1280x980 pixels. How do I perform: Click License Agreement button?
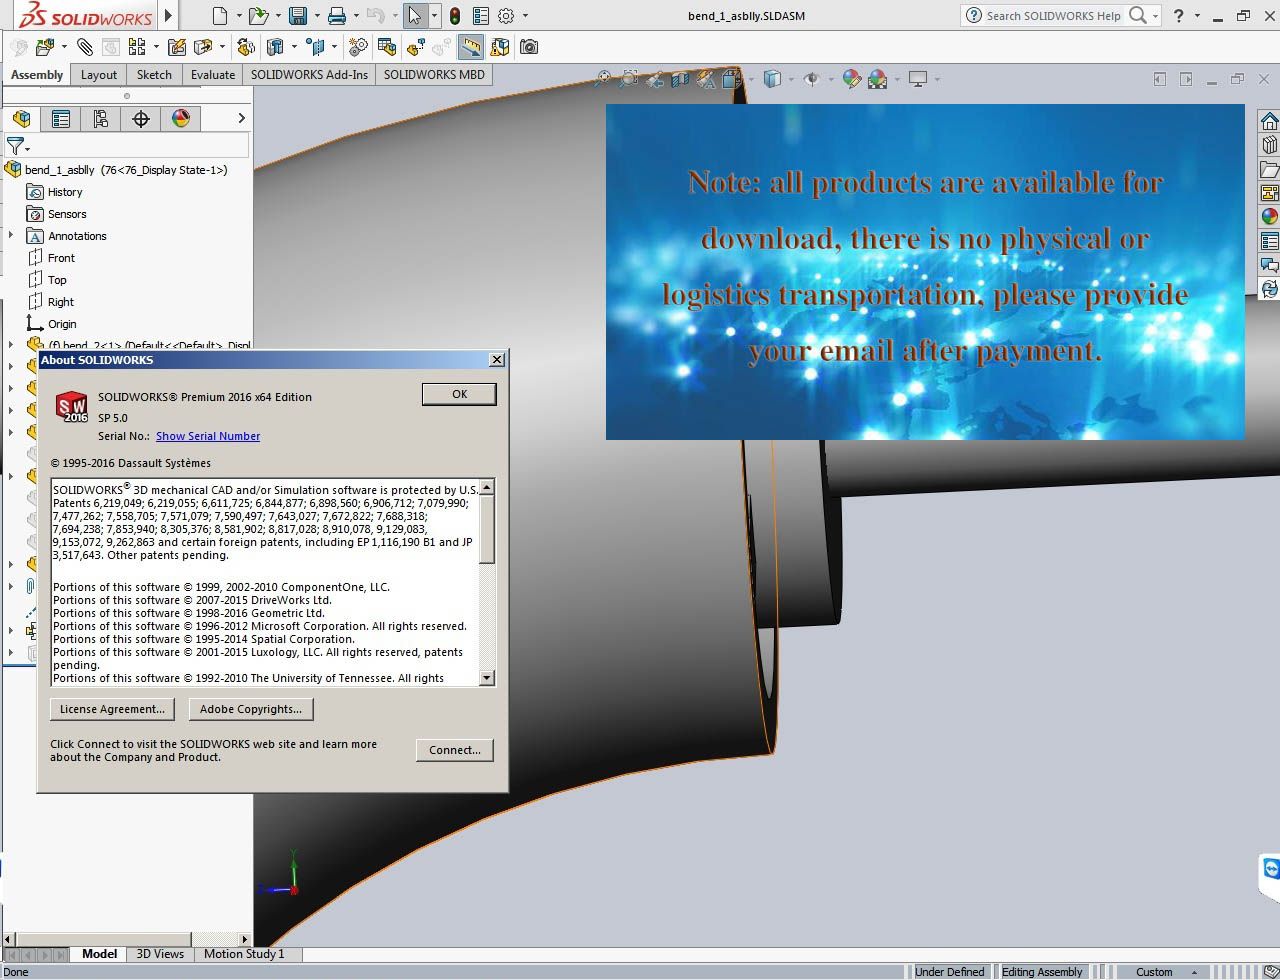click(x=112, y=709)
